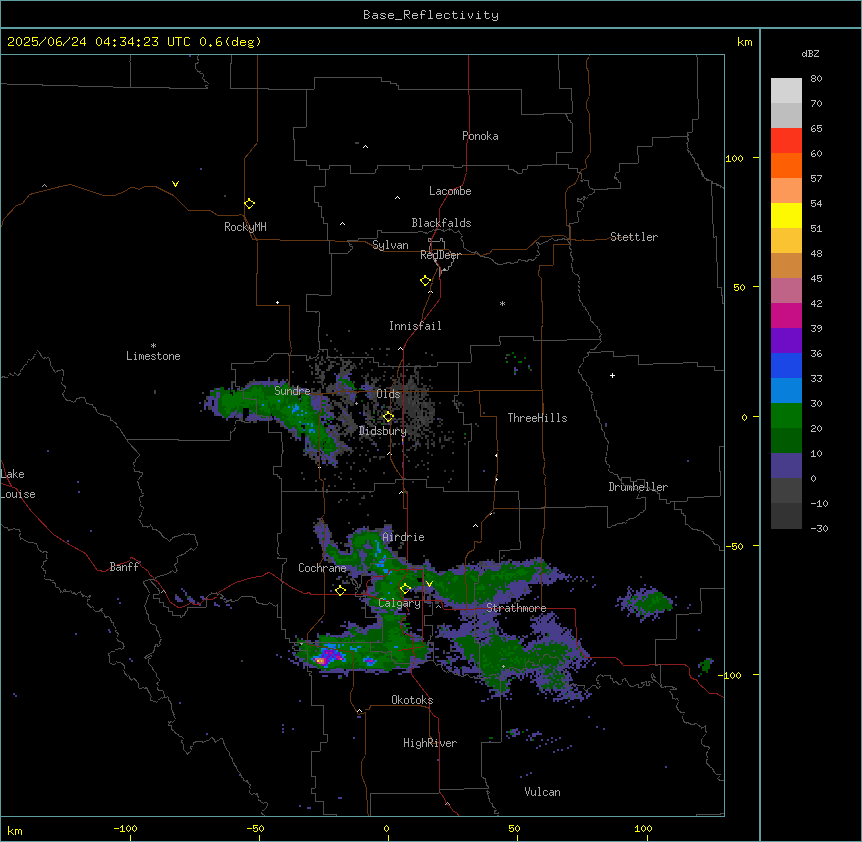
Task: Click the RockyMH label
Action: 245,227
